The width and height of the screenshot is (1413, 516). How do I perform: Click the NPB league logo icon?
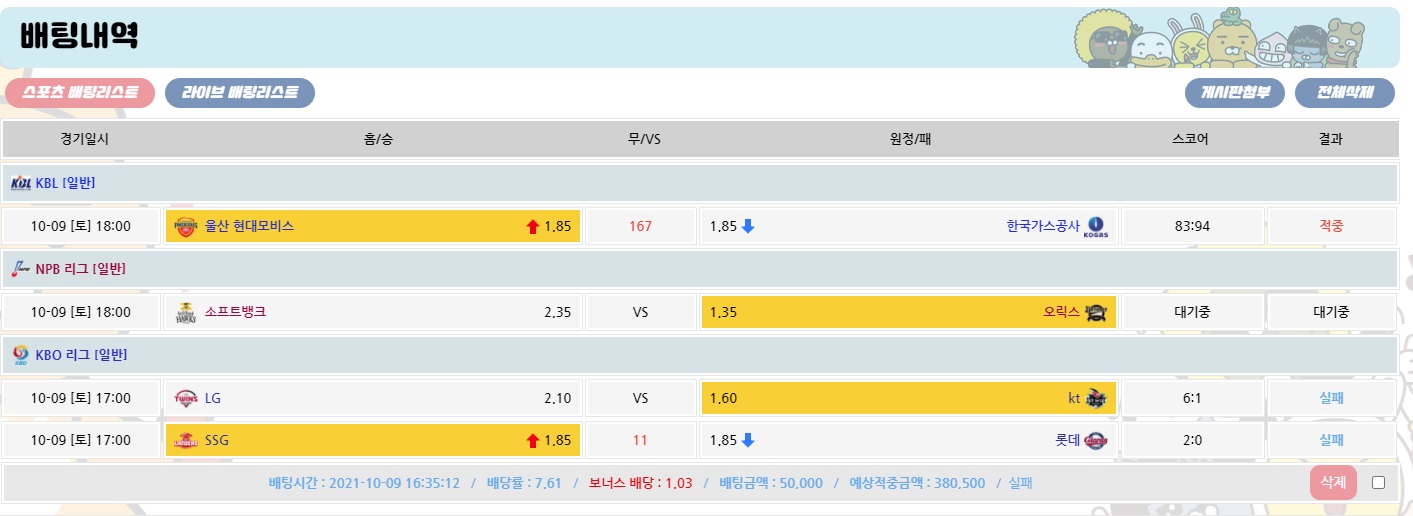pos(20,269)
